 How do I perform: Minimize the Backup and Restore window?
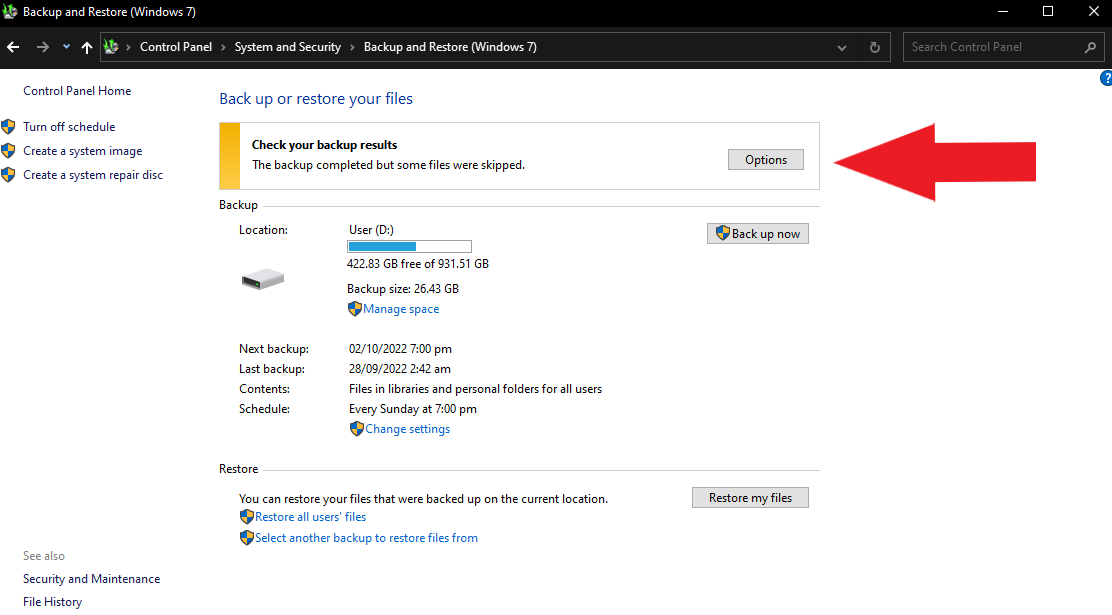click(x=1003, y=11)
